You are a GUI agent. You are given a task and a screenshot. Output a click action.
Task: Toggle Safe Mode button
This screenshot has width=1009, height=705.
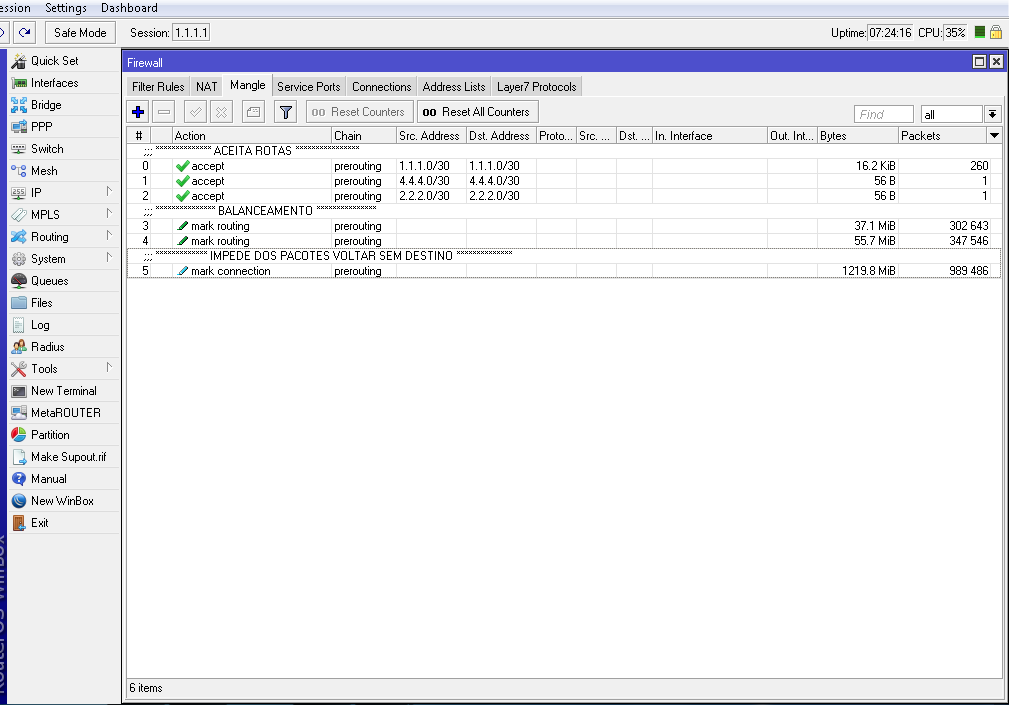tap(80, 33)
